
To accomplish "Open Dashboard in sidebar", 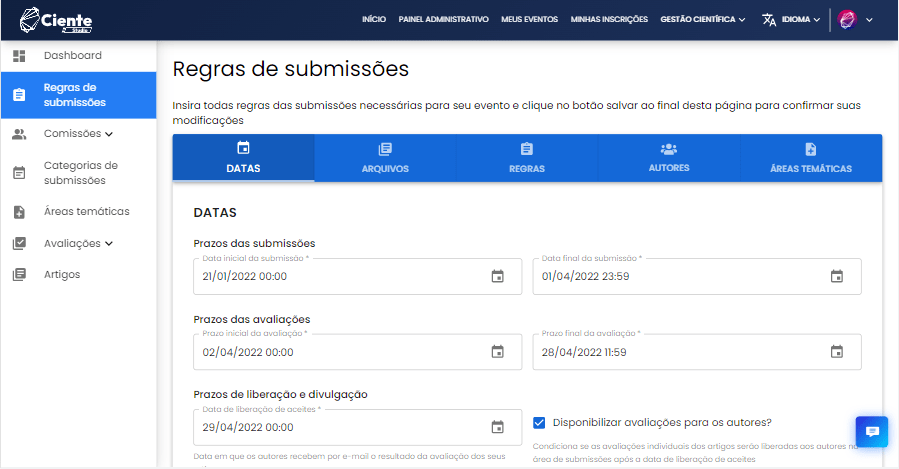I will pos(79,56).
